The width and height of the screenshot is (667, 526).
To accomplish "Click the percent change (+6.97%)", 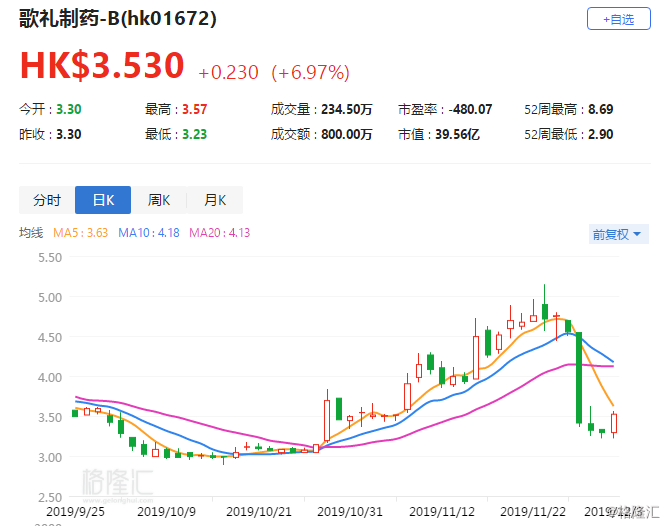I will pos(311,72).
